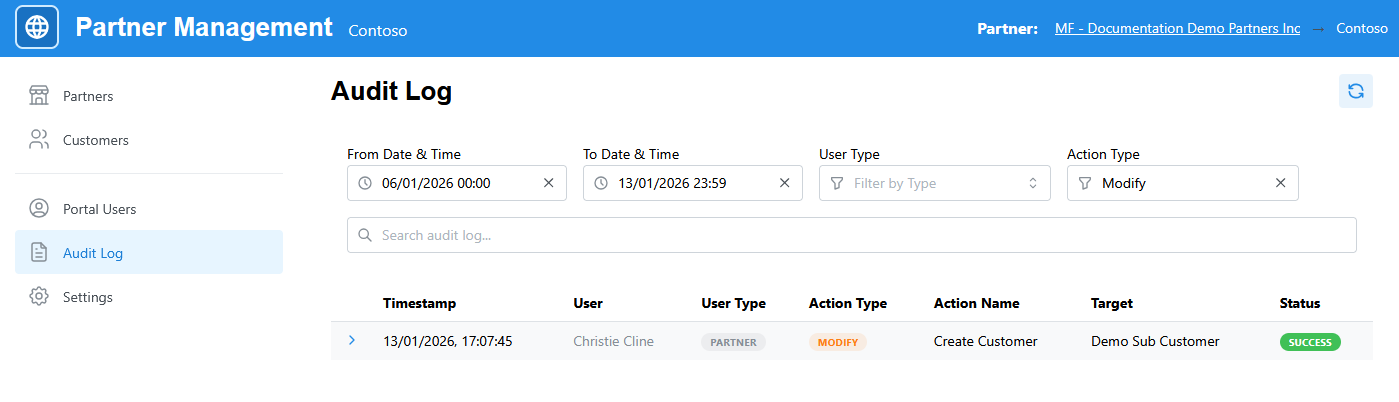Click the Settings gear icon in sidebar
Viewport: 1399px width, 402px height.
[x=39, y=297]
